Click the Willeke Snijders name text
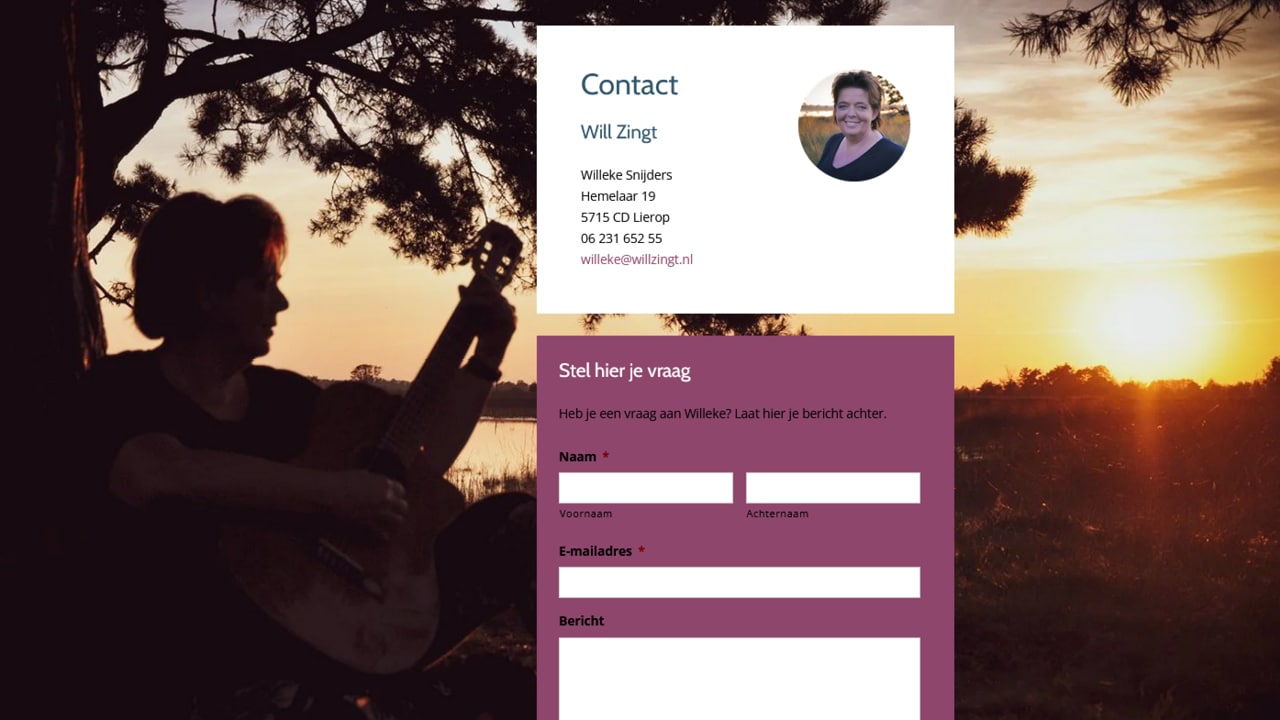 [x=626, y=175]
